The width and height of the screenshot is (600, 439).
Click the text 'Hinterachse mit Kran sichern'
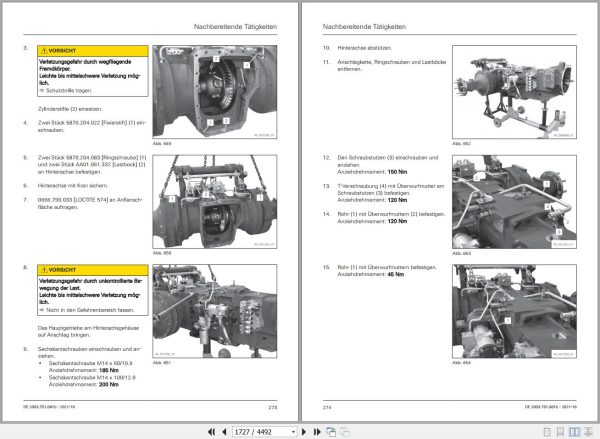[x=73, y=186]
